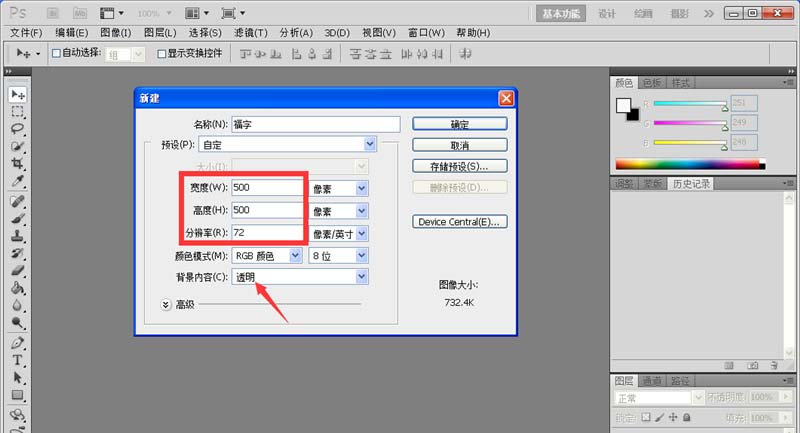Select the Horizontal Type tool
800x433 pixels.
click(17, 360)
